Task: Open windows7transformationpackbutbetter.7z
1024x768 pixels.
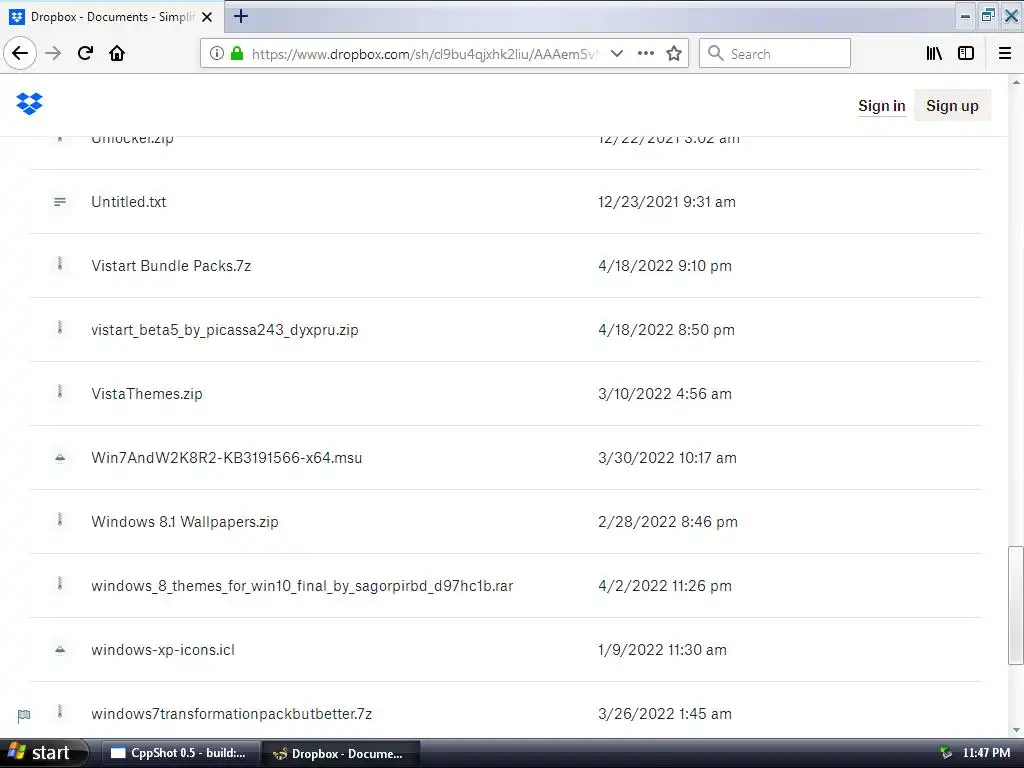Action: (232, 714)
